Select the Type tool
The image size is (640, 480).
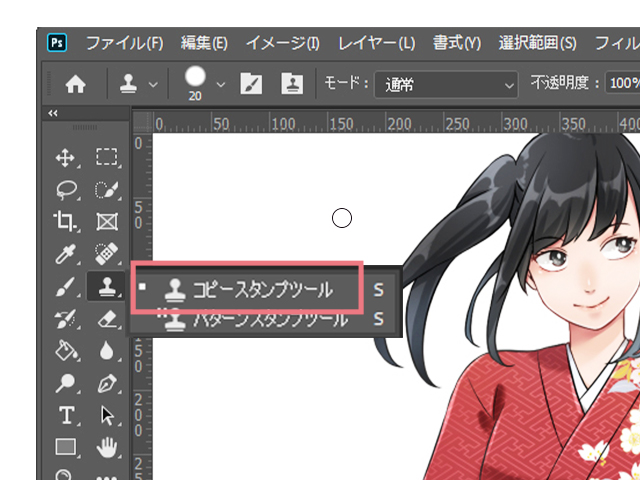pyautogui.click(x=67, y=416)
